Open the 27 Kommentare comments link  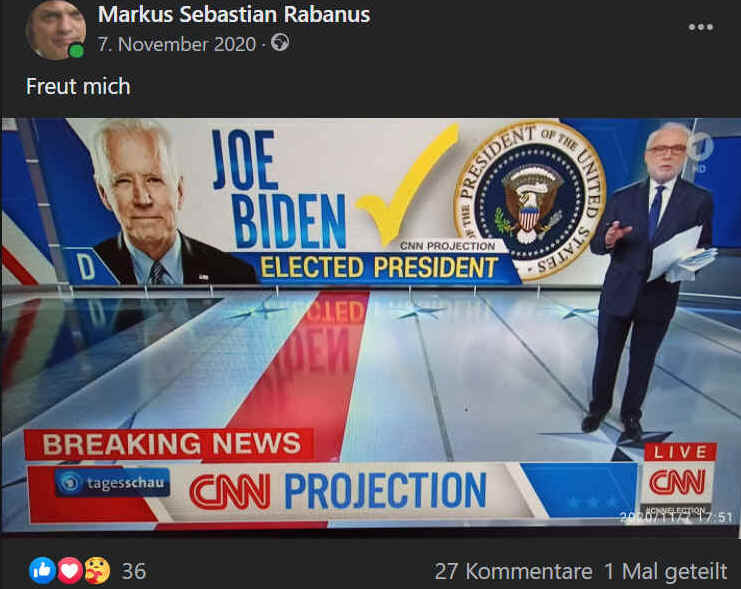(513, 572)
